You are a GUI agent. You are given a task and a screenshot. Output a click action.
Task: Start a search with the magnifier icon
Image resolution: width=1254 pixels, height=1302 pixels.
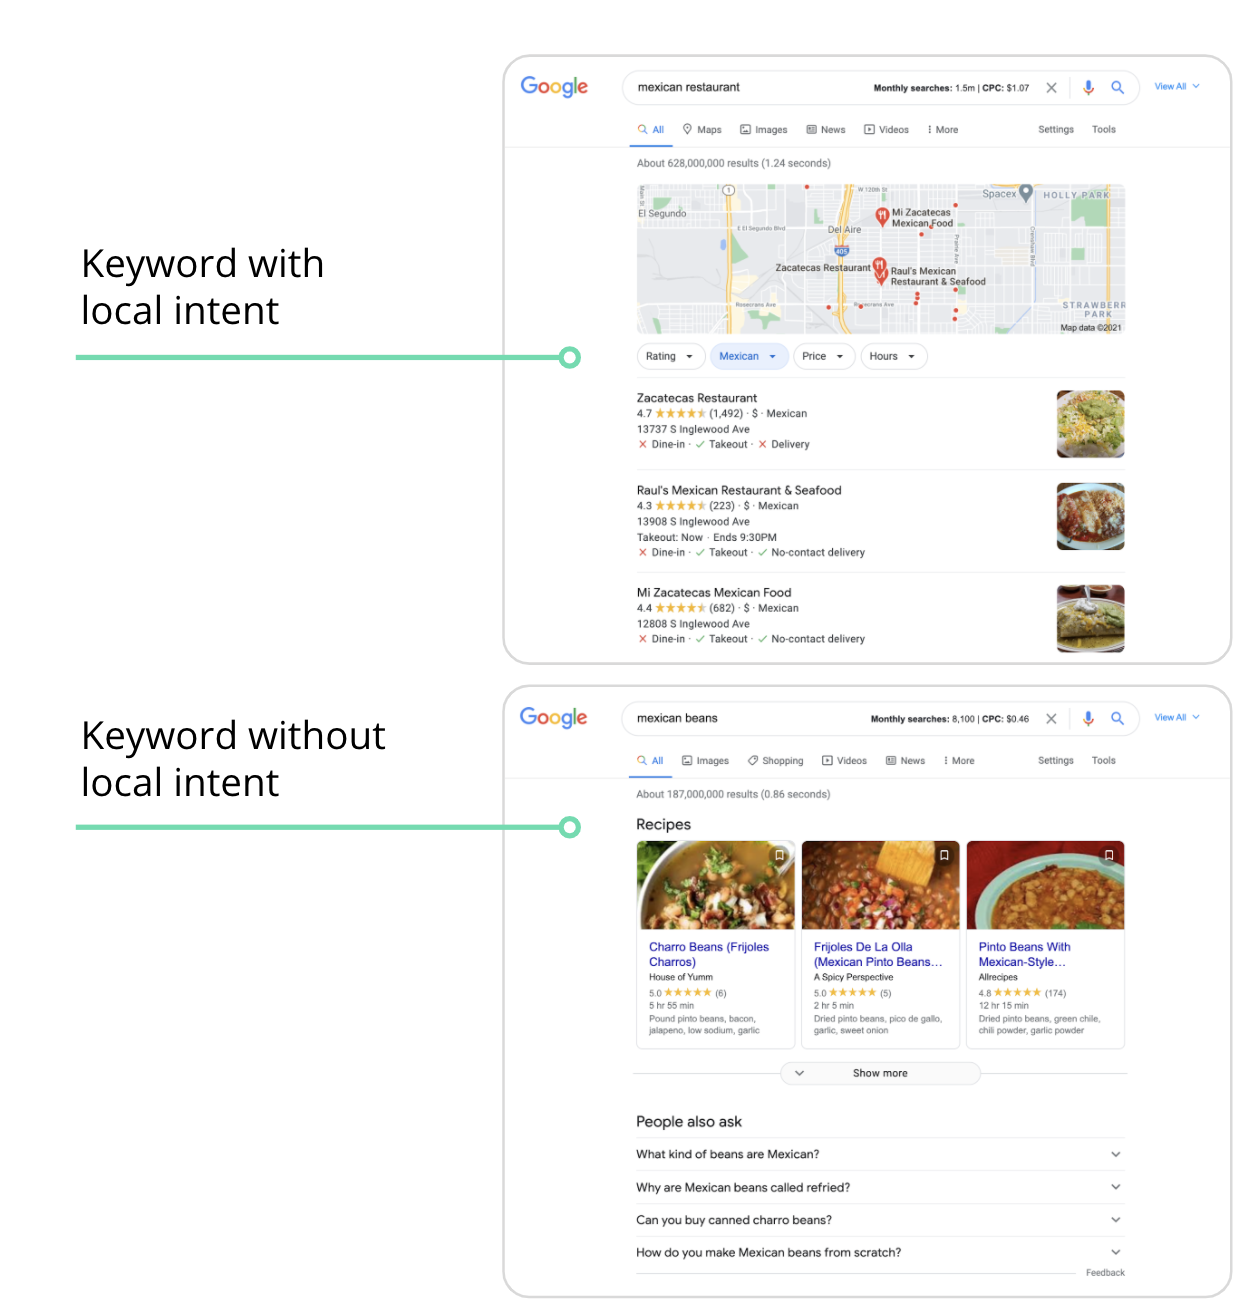pos(1118,87)
